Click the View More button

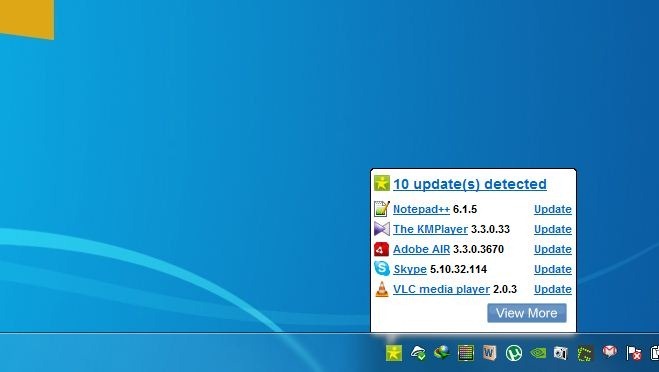coord(527,313)
